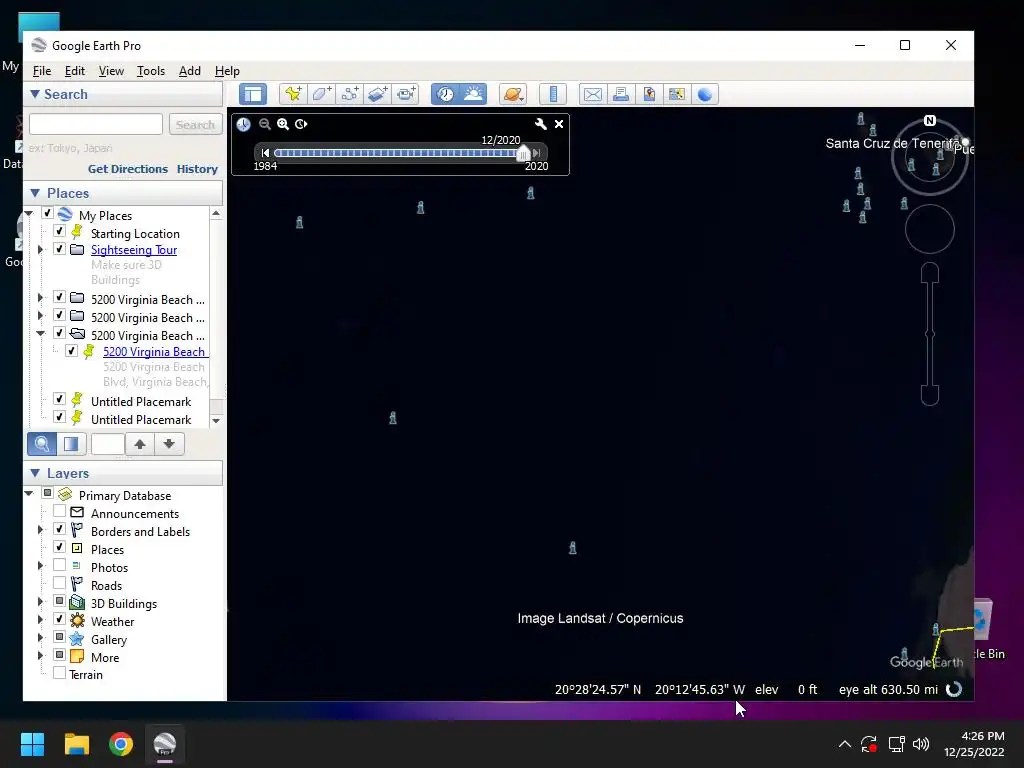Click the vertical zoom slider
The width and height of the screenshot is (1024, 768).
(x=930, y=334)
